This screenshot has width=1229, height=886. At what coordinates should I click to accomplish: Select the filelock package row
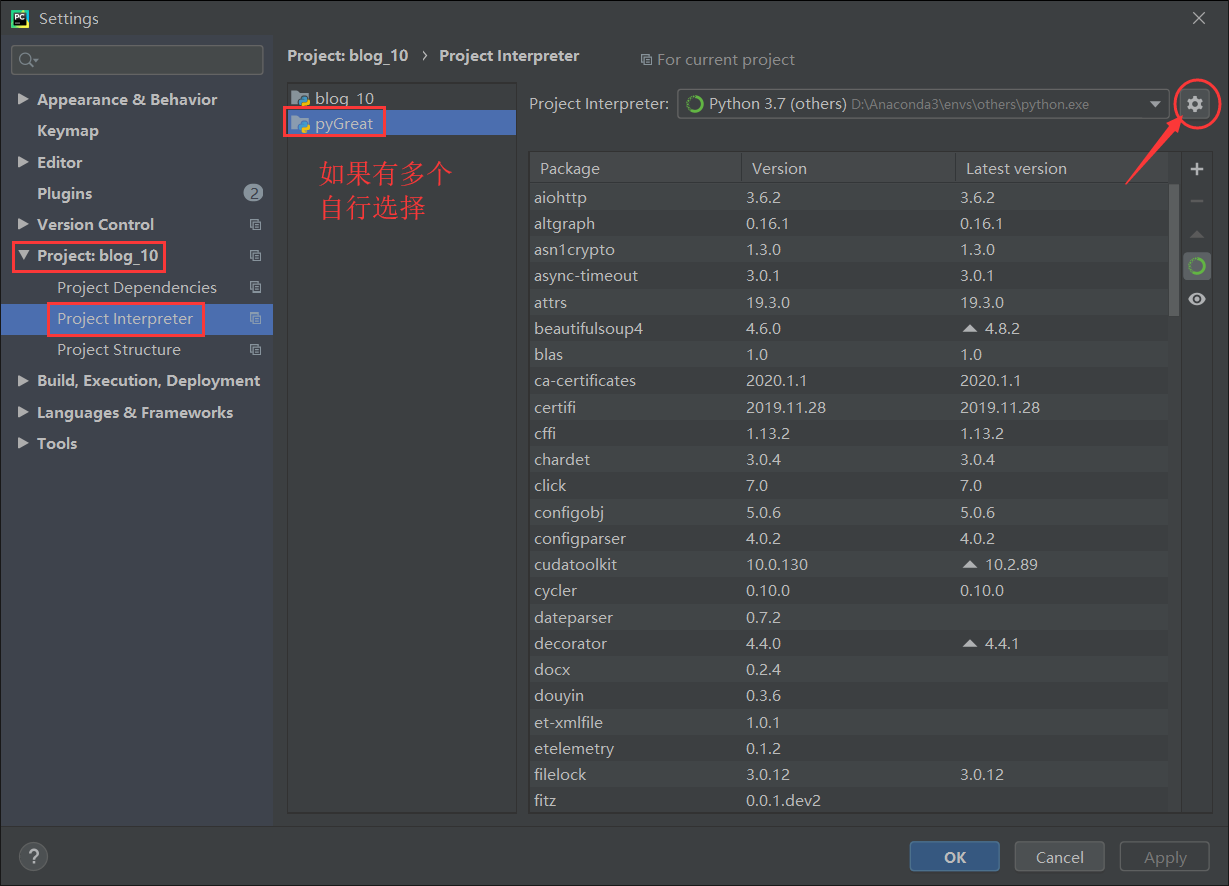point(848,774)
